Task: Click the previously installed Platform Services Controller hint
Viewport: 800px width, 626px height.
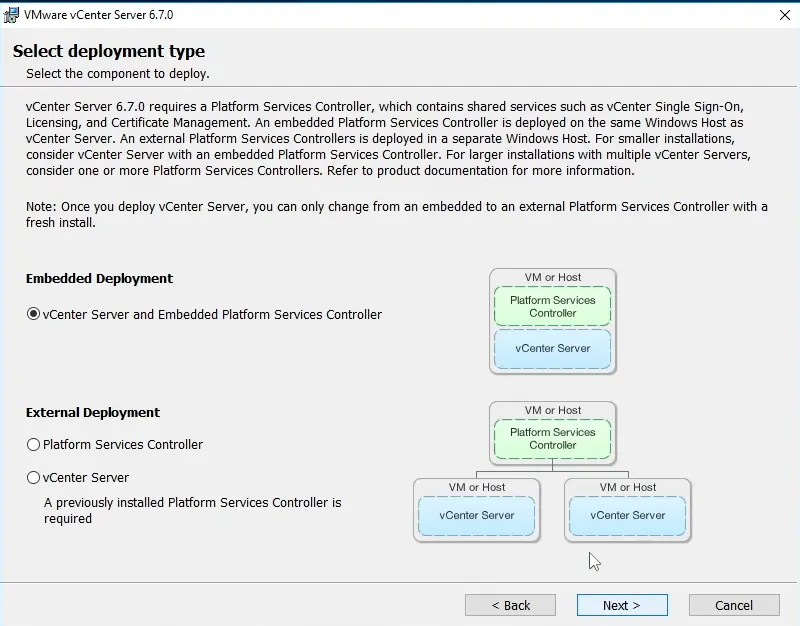Action: coord(192,510)
